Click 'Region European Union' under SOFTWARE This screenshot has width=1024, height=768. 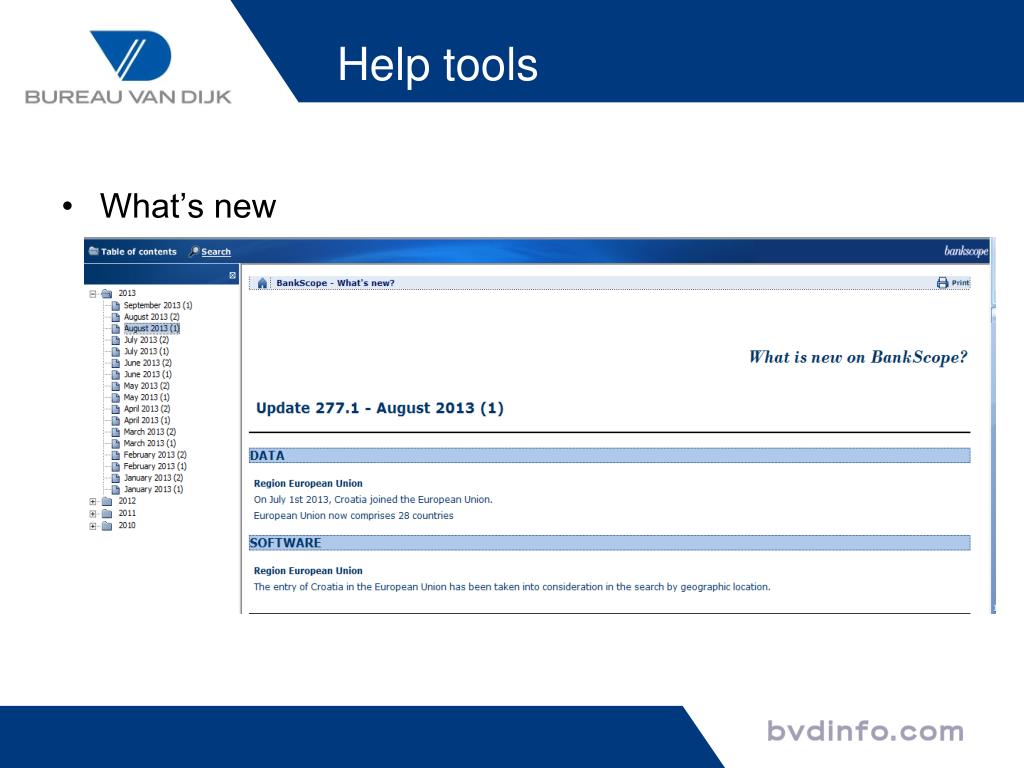point(308,571)
